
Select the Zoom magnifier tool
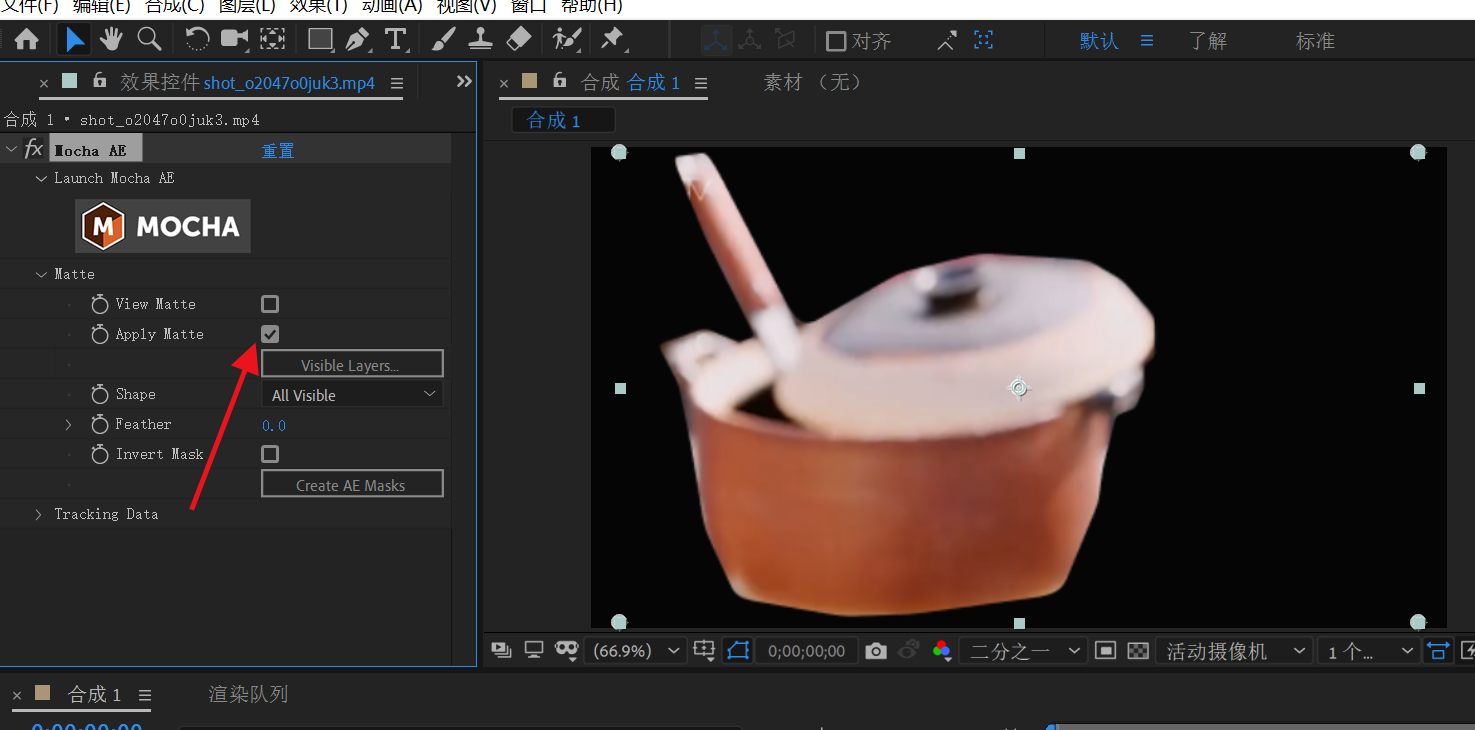point(149,40)
